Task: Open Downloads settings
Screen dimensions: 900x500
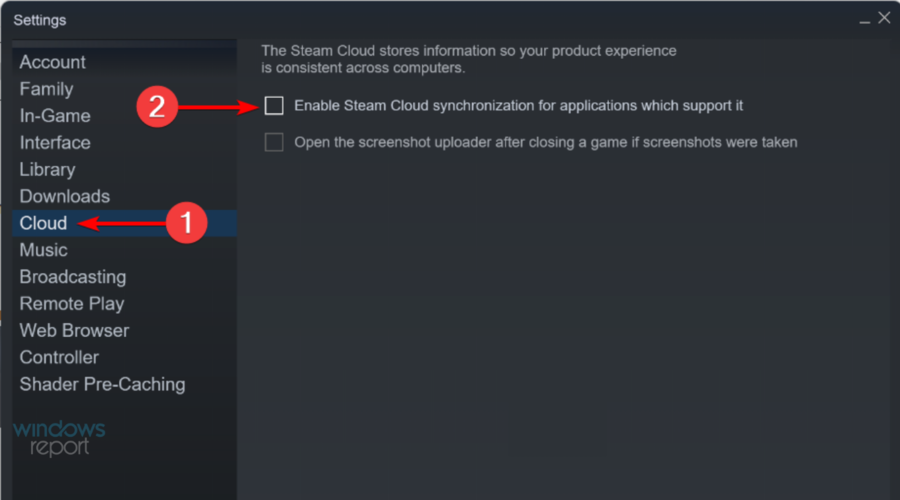Action: pos(64,196)
